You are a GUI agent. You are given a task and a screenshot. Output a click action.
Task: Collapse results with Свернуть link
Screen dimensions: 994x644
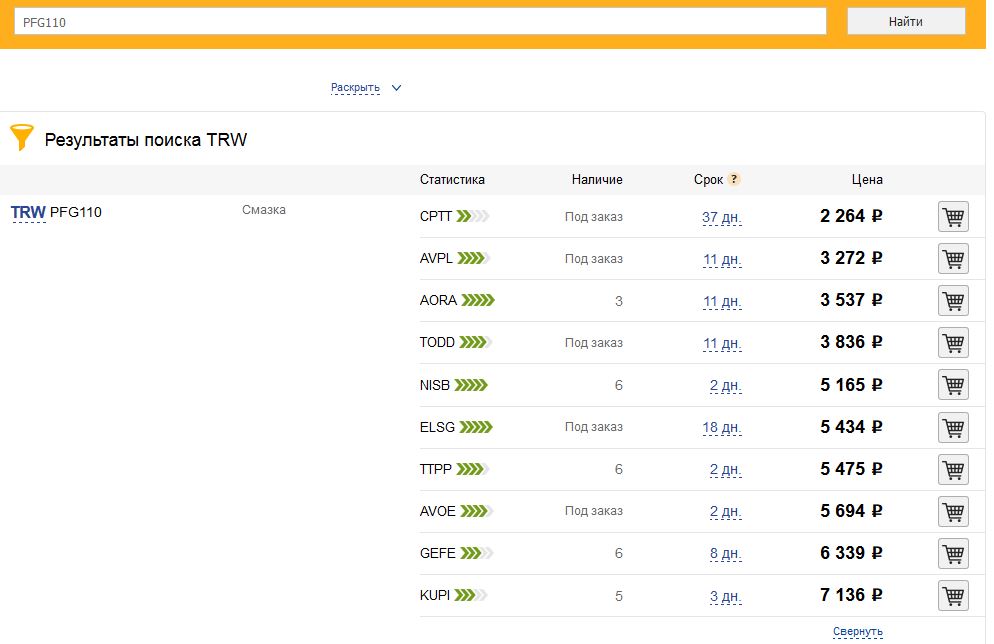click(857, 631)
